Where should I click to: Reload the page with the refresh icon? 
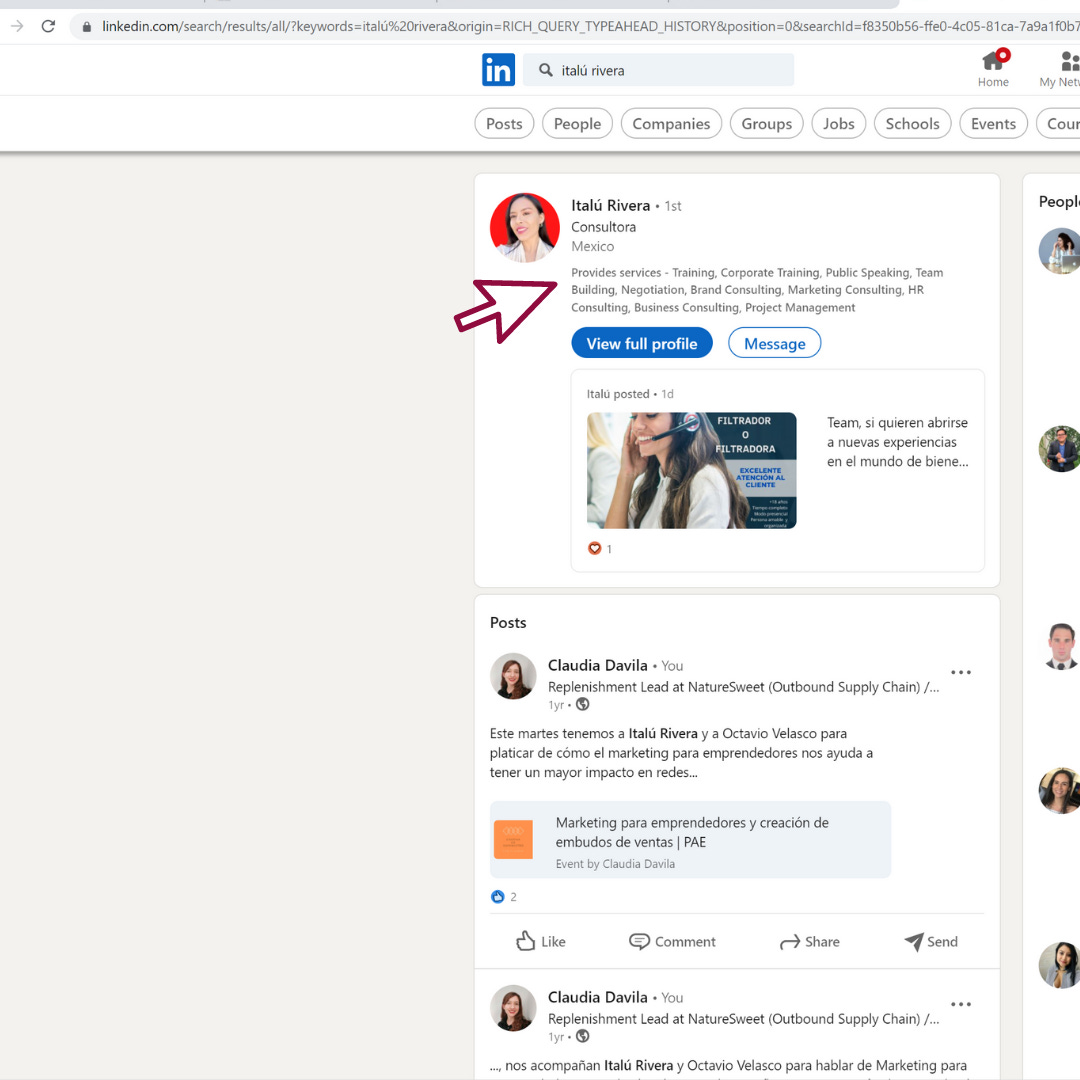pos(48,26)
